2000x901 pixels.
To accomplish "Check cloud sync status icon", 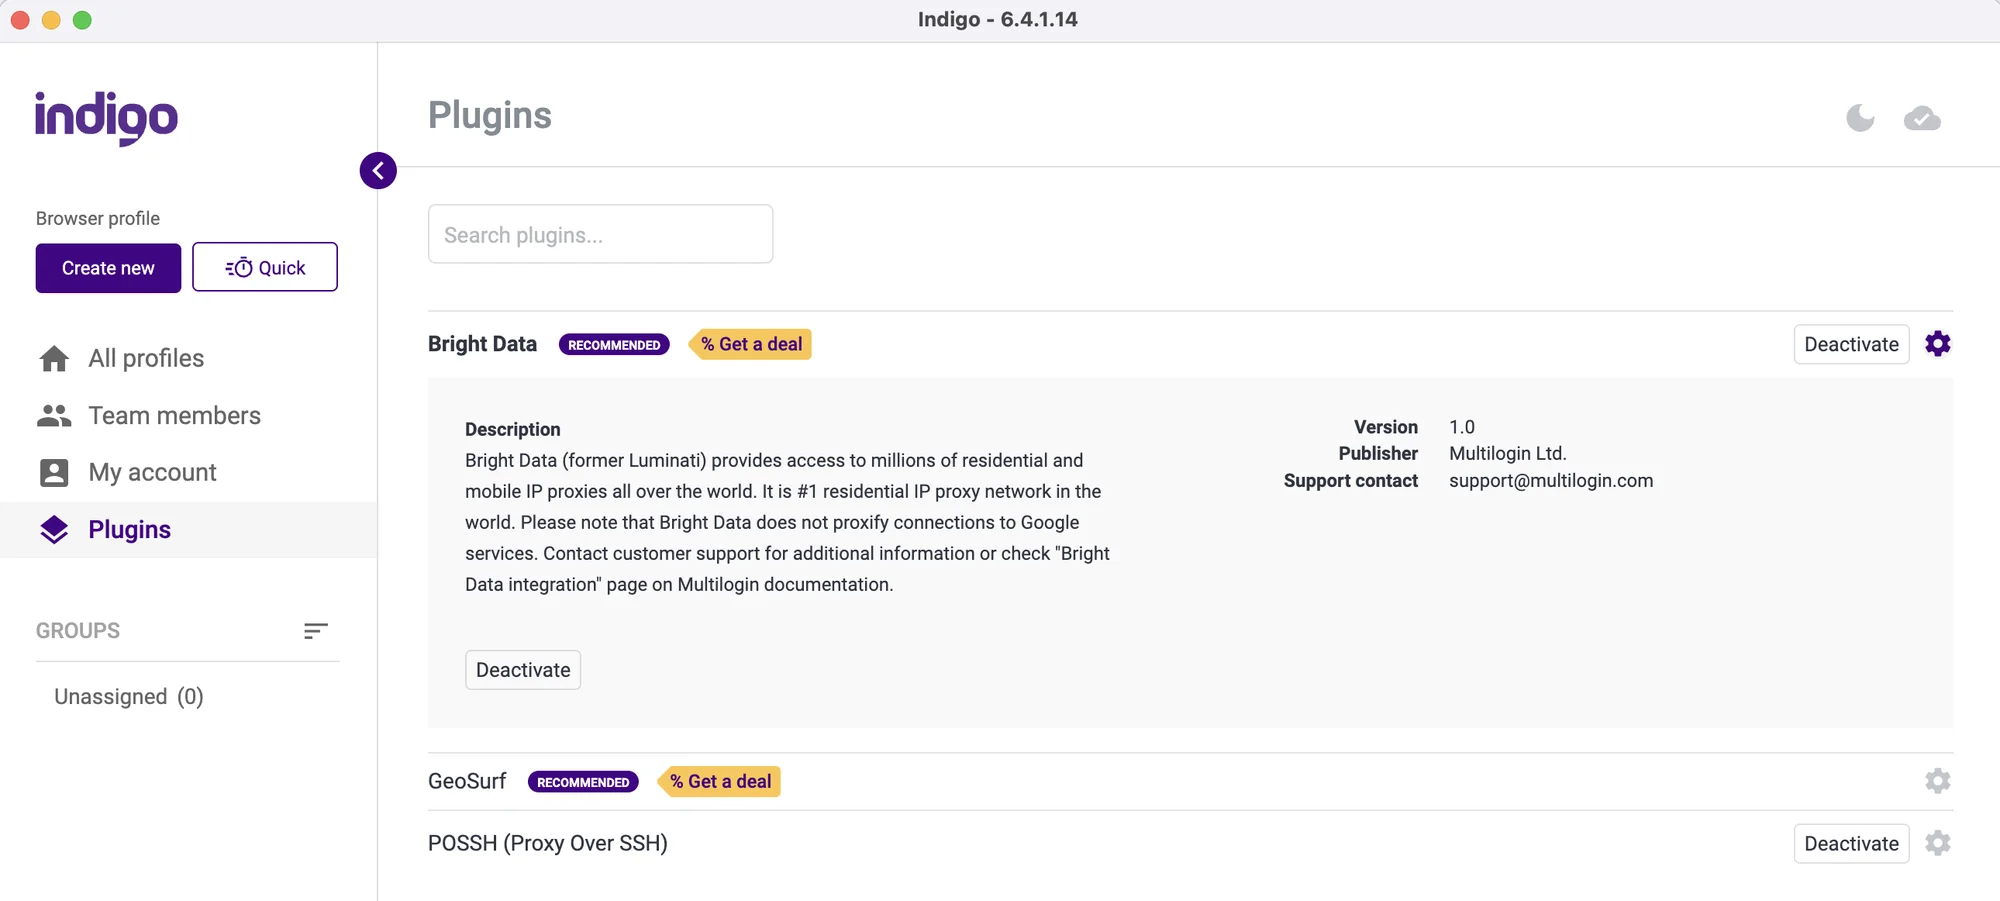I will 1922,119.
